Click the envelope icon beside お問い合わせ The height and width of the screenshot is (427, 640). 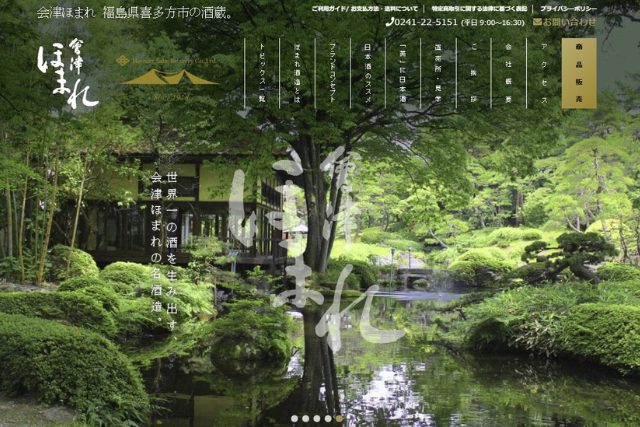point(538,21)
